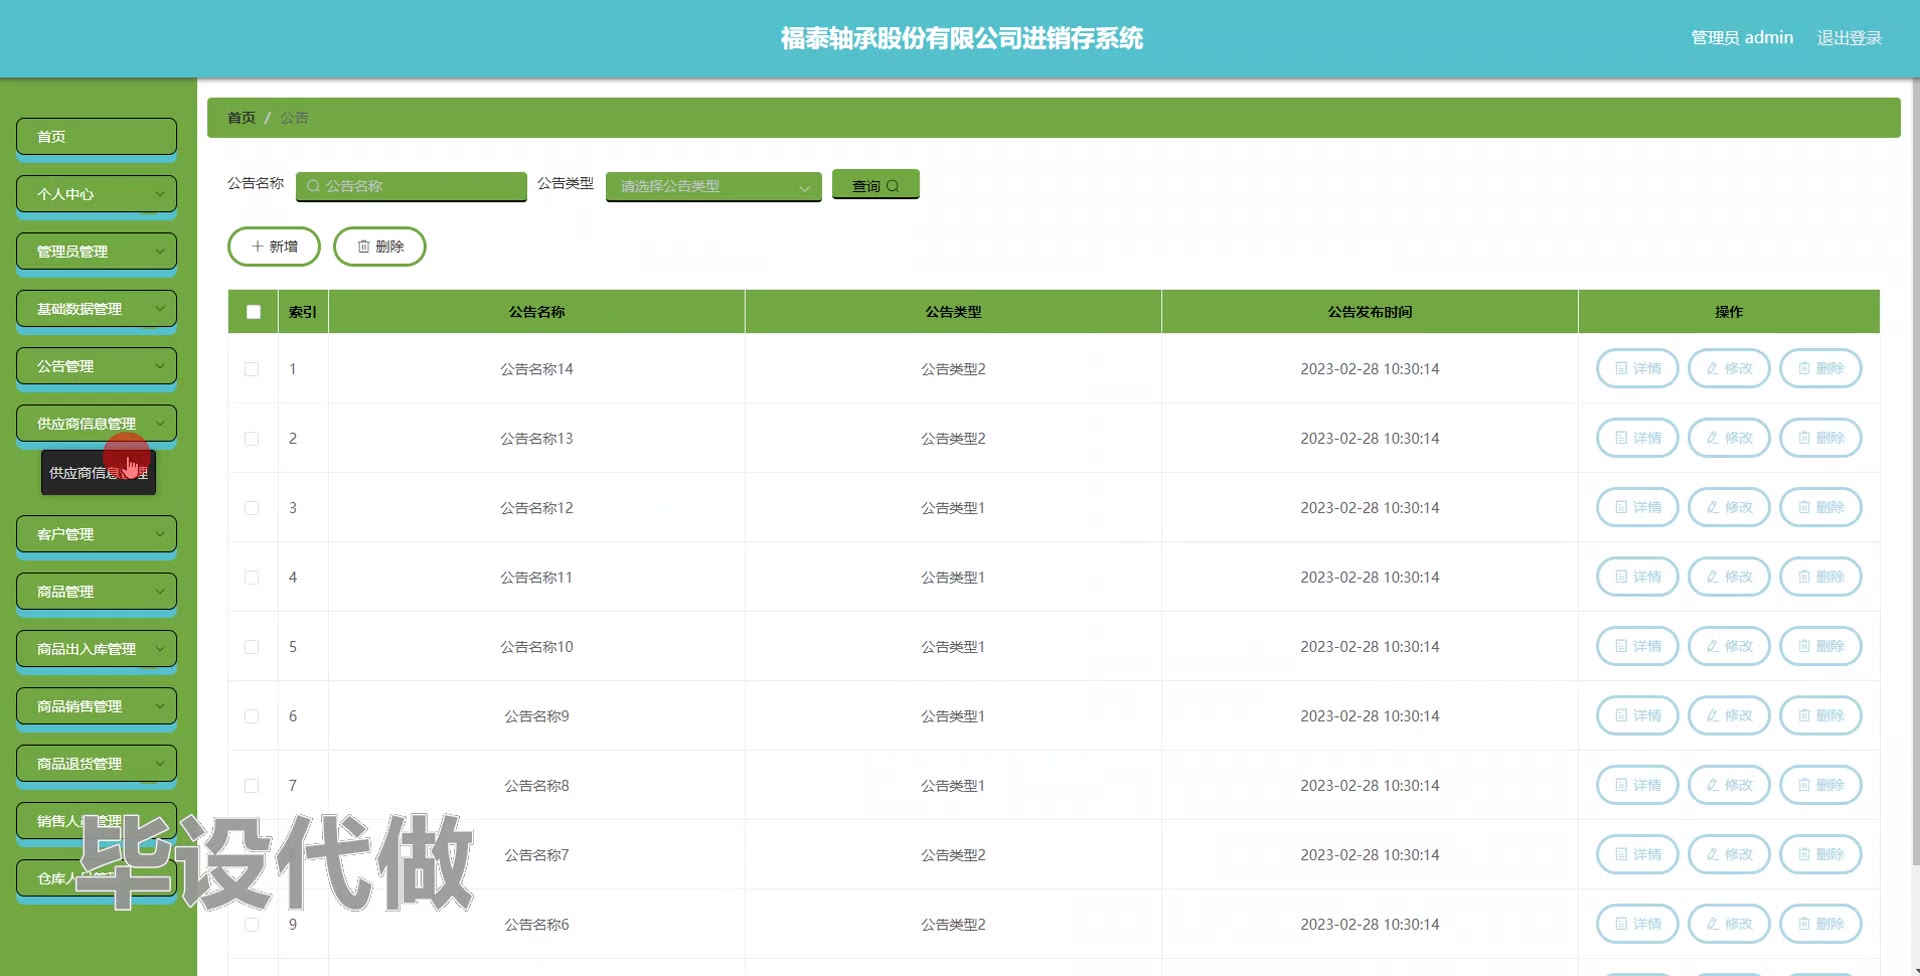This screenshot has height=976, width=1920.
Task: Check the checkbox for row index 1
Action: [x=252, y=369]
